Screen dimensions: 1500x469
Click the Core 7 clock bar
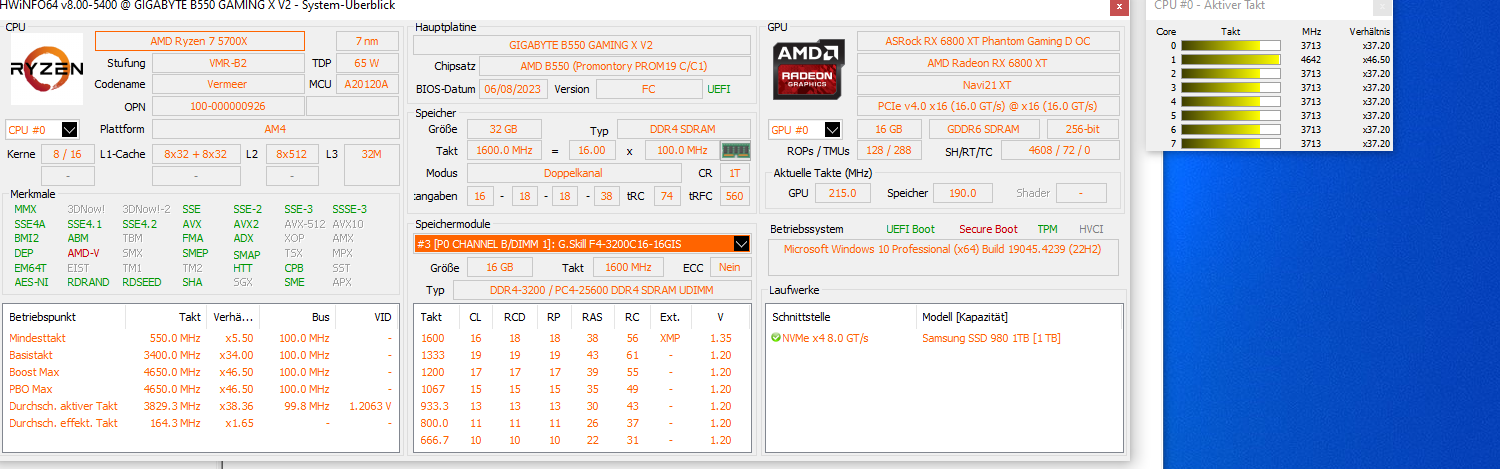click(x=1231, y=144)
